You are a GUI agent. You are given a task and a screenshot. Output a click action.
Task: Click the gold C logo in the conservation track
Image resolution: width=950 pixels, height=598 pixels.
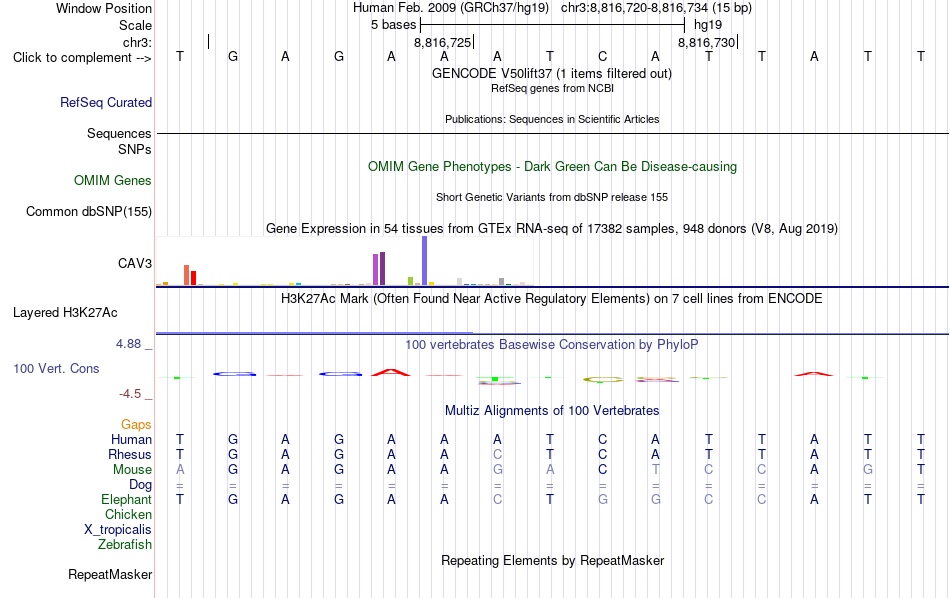pyautogui.click(x=603, y=380)
